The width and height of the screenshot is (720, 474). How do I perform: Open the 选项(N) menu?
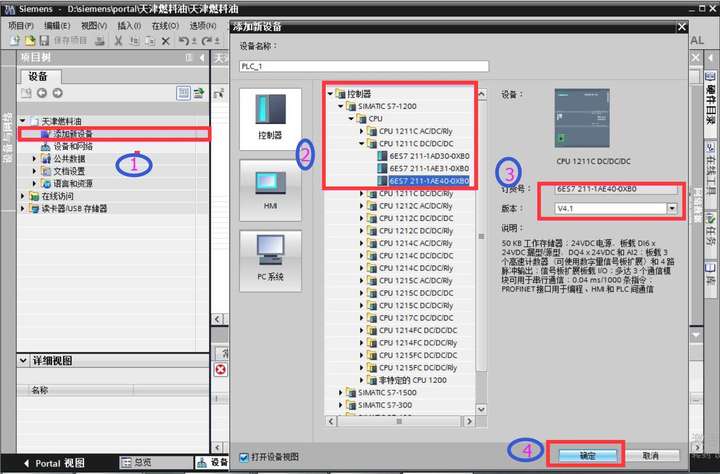[x=202, y=26]
